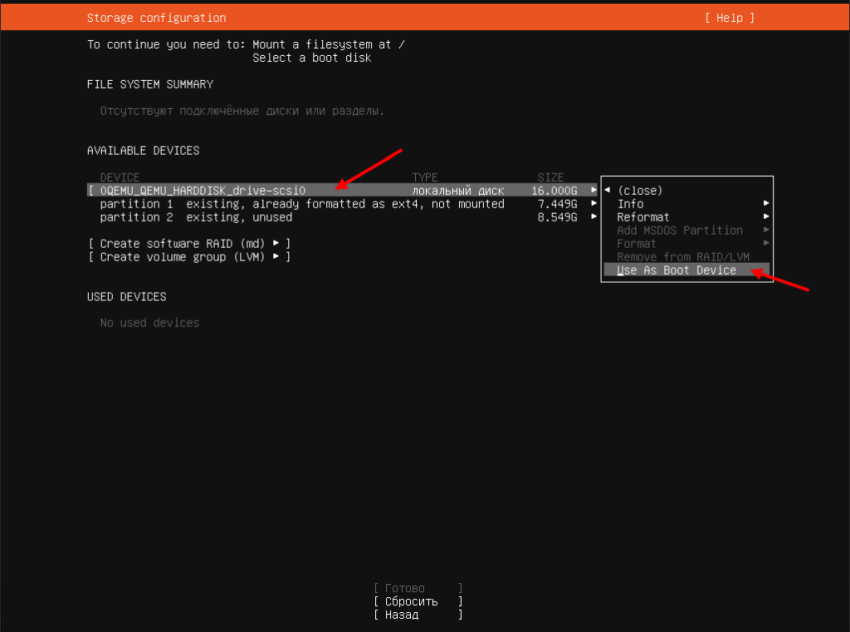This screenshot has width=850, height=632.
Task: Open Create volume group (LVM) option
Action: 189,257
